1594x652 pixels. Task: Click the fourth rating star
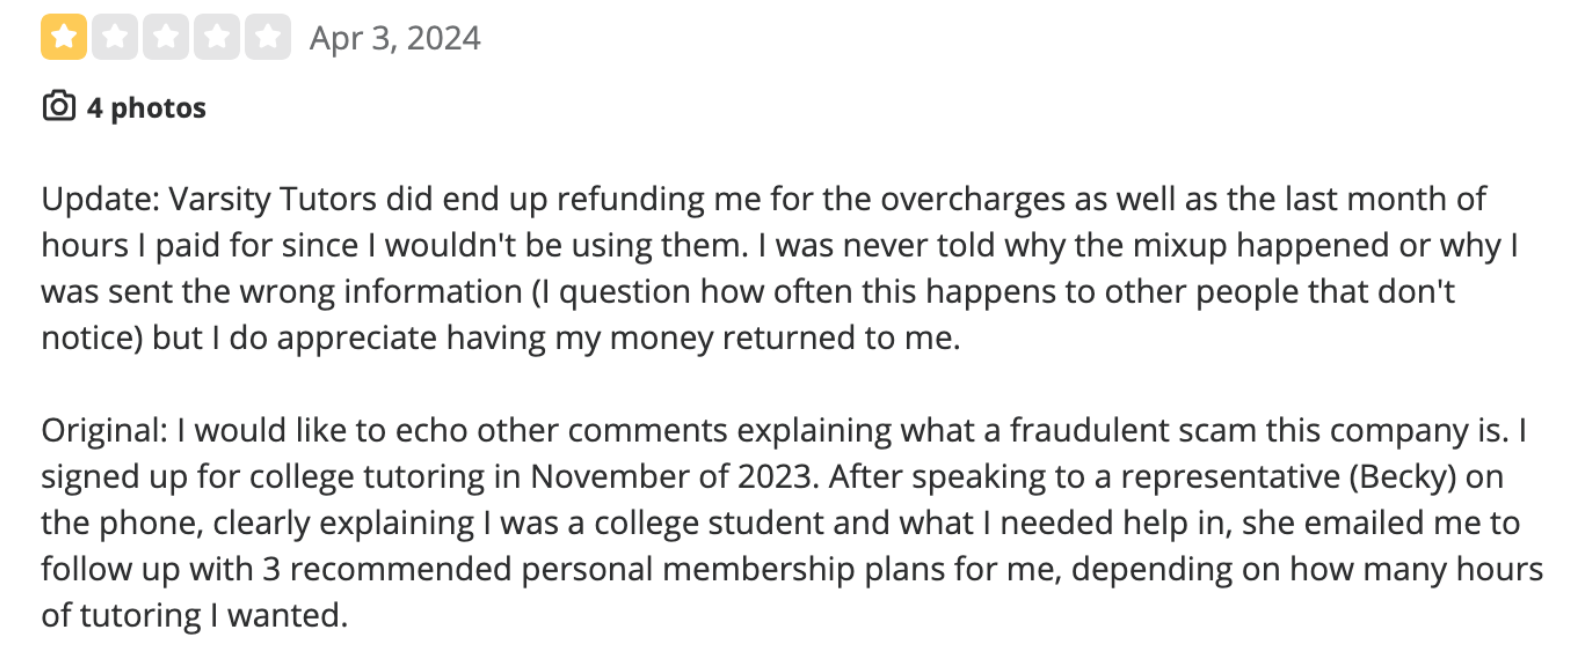[x=216, y=35]
